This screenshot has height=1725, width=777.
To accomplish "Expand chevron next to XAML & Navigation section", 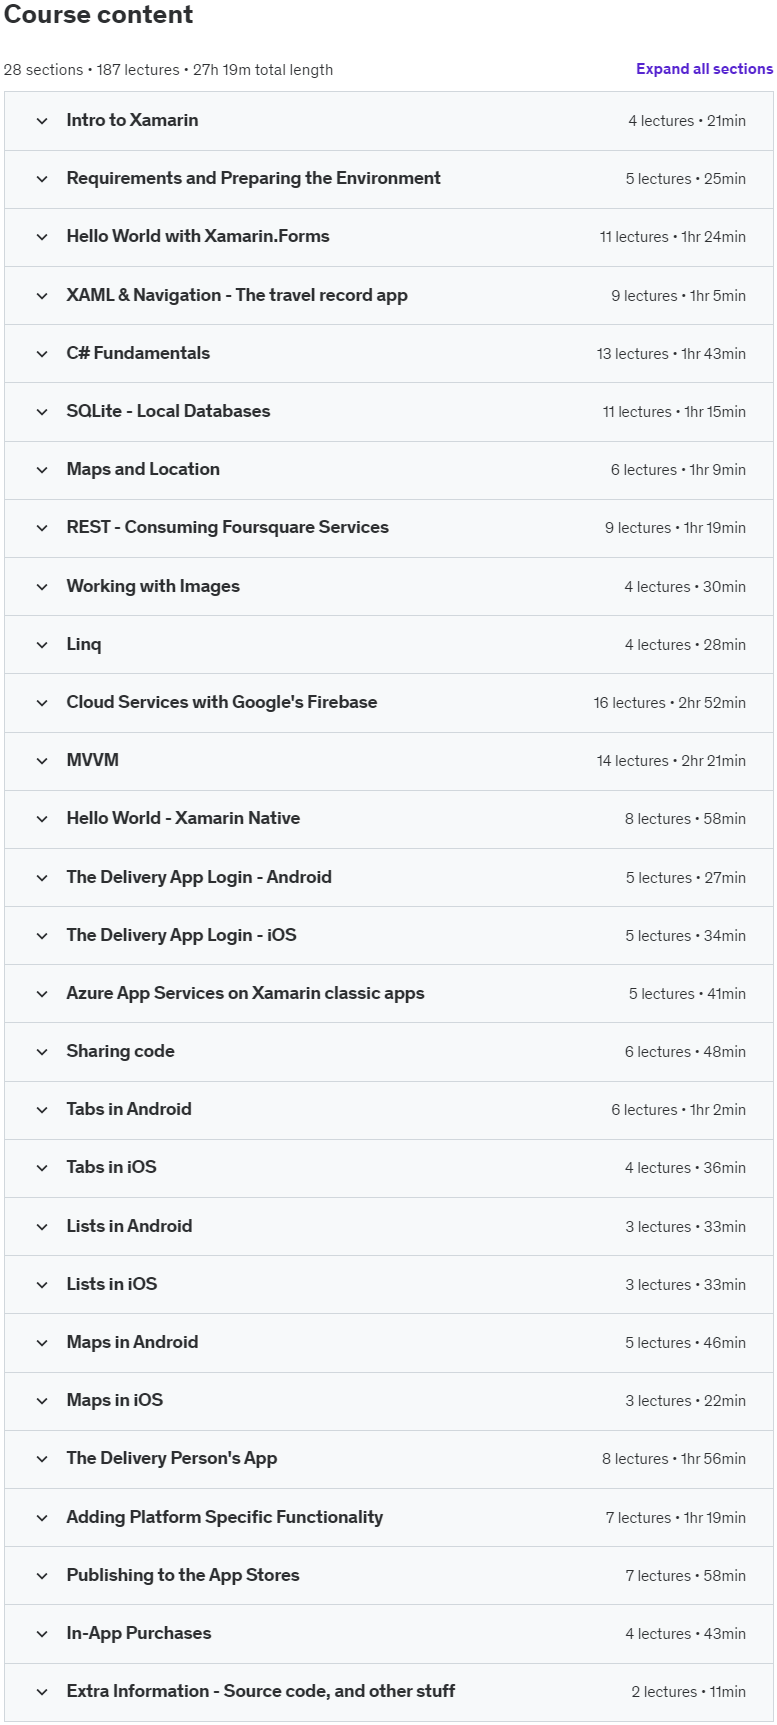I will click(x=42, y=296).
